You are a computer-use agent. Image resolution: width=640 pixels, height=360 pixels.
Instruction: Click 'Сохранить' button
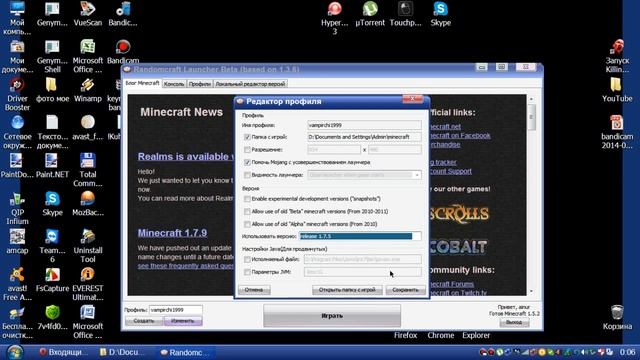pyautogui.click(x=405, y=290)
